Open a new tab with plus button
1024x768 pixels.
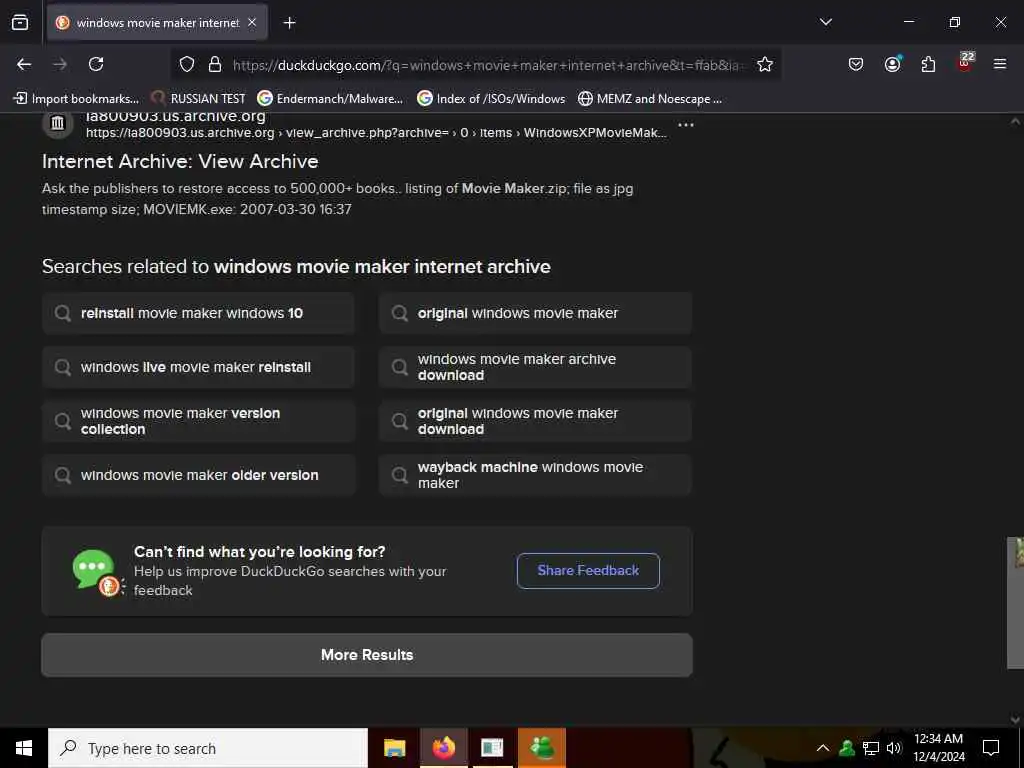pos(289,23)
